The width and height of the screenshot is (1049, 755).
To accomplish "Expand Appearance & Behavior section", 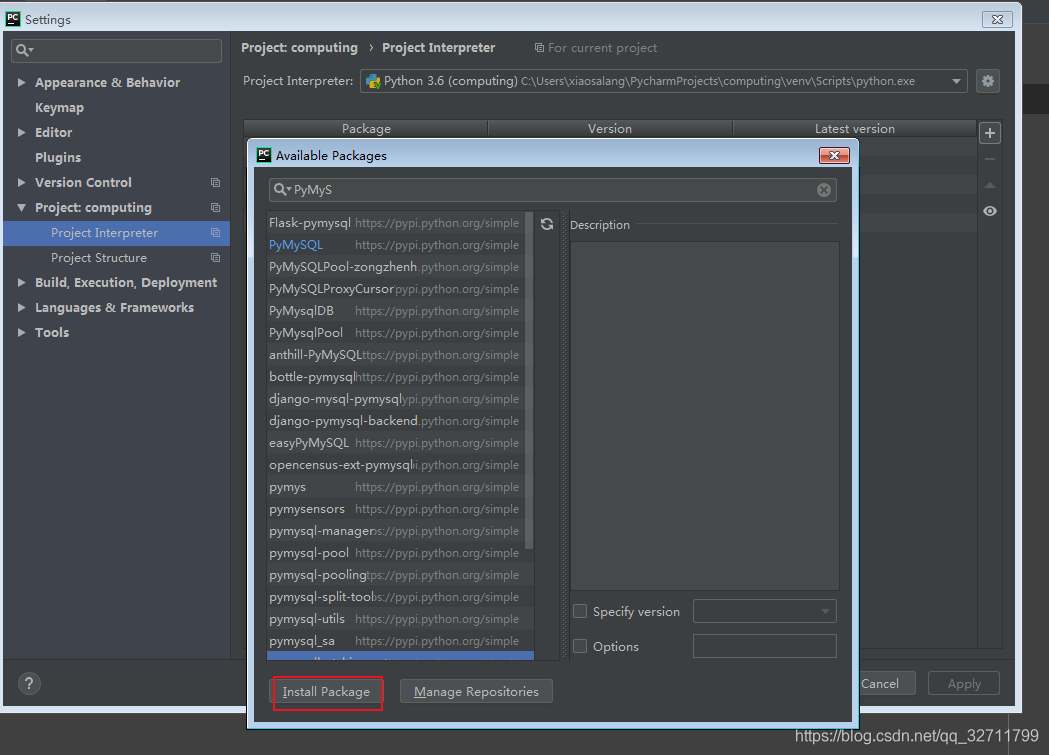I will [21, 82].
